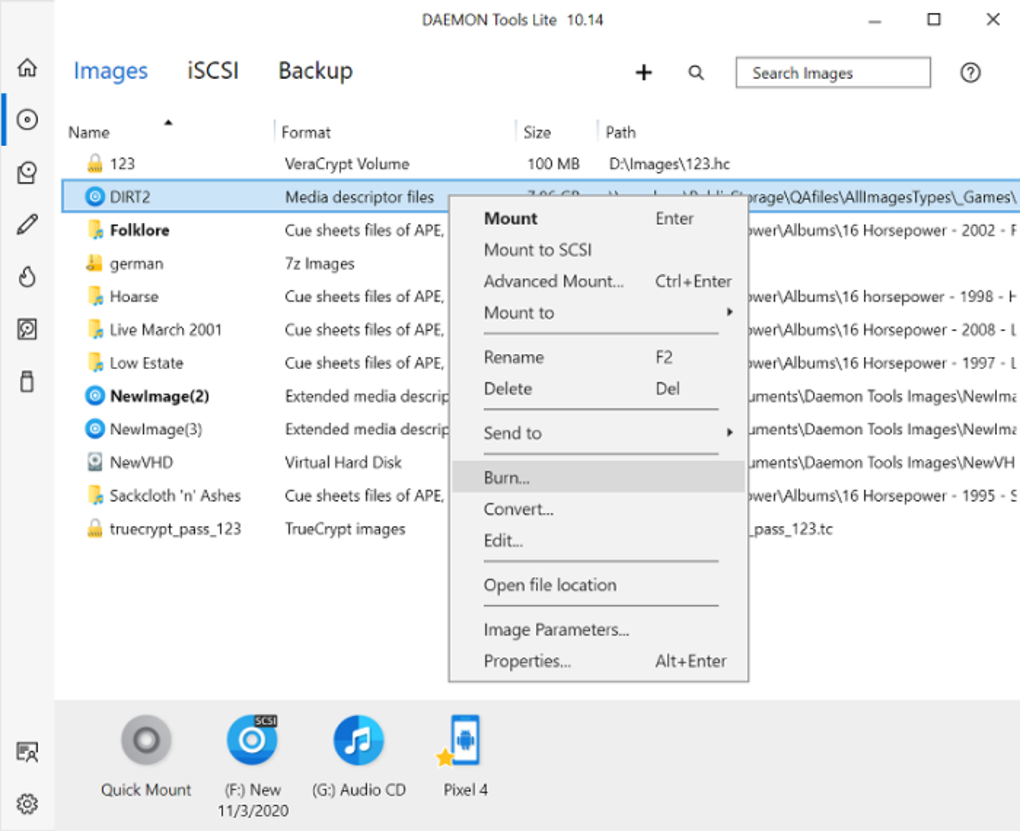Screen dimensions: 1020x831
Task: Open the pencil Image Editor sidebar icon
Action: pyautogui.click(x=27, y=225)
